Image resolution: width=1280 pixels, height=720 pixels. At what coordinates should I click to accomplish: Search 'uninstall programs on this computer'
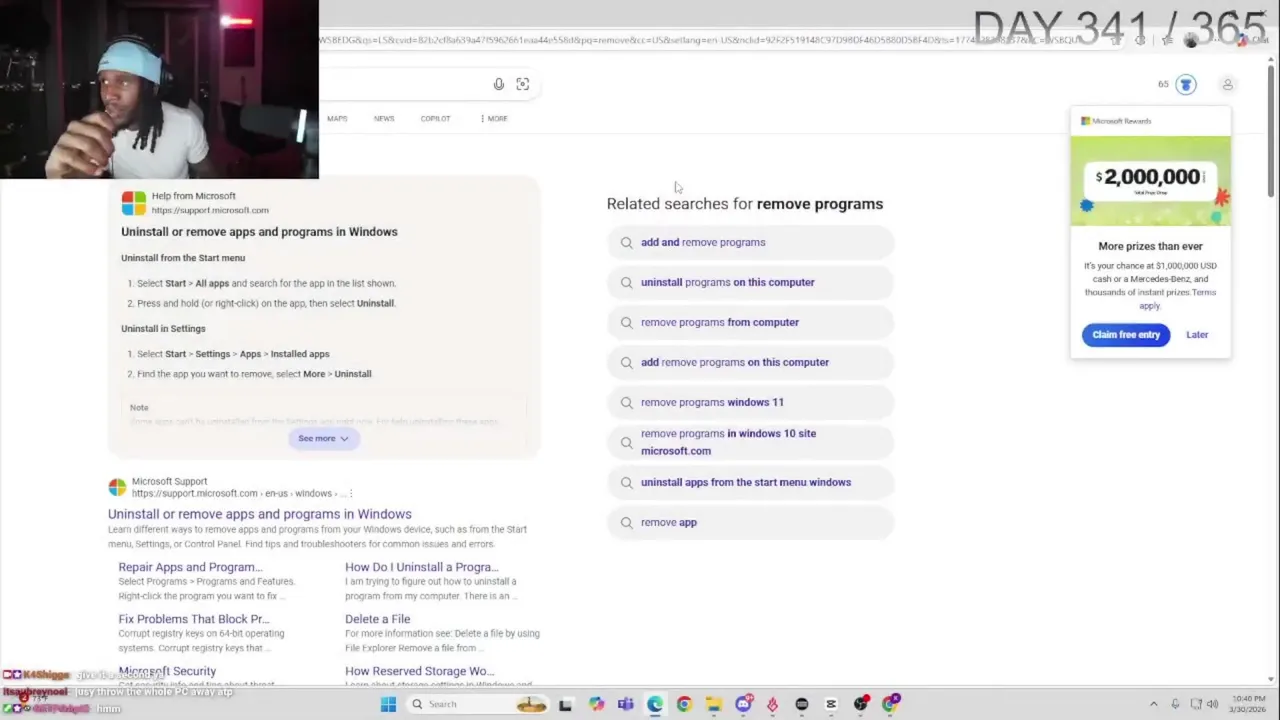click(750, 282)
